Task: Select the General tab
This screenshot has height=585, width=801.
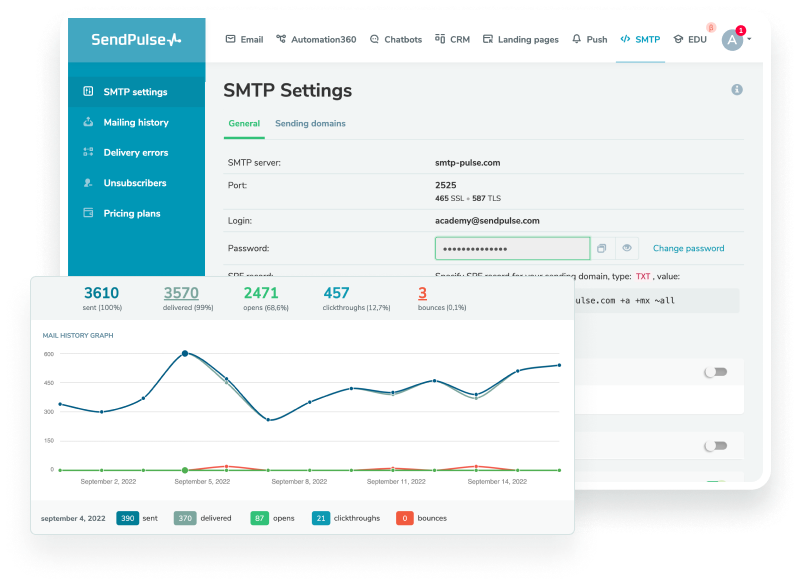Action: pyautogui.click(x=244, y=124)
